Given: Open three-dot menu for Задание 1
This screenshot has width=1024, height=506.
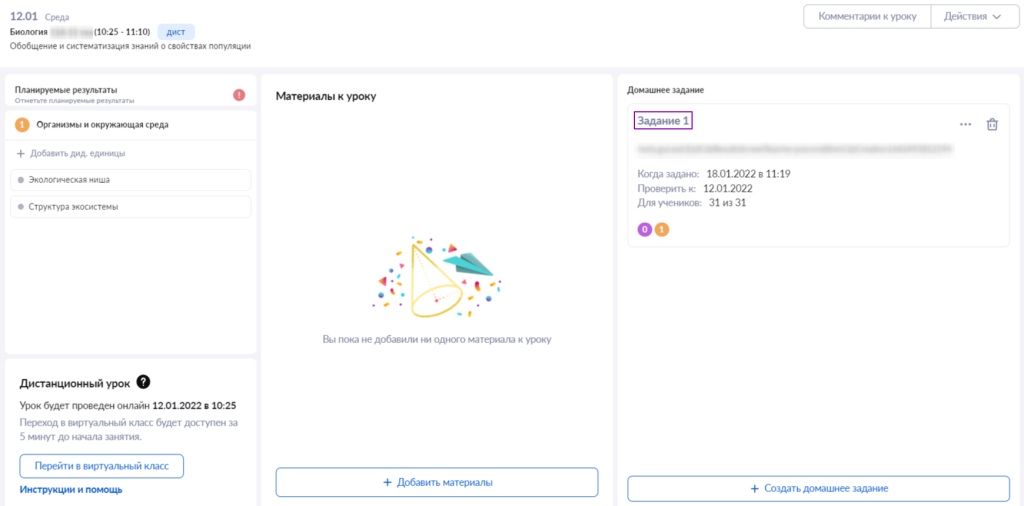Looking at the screenshot, I should click(965, 124).
